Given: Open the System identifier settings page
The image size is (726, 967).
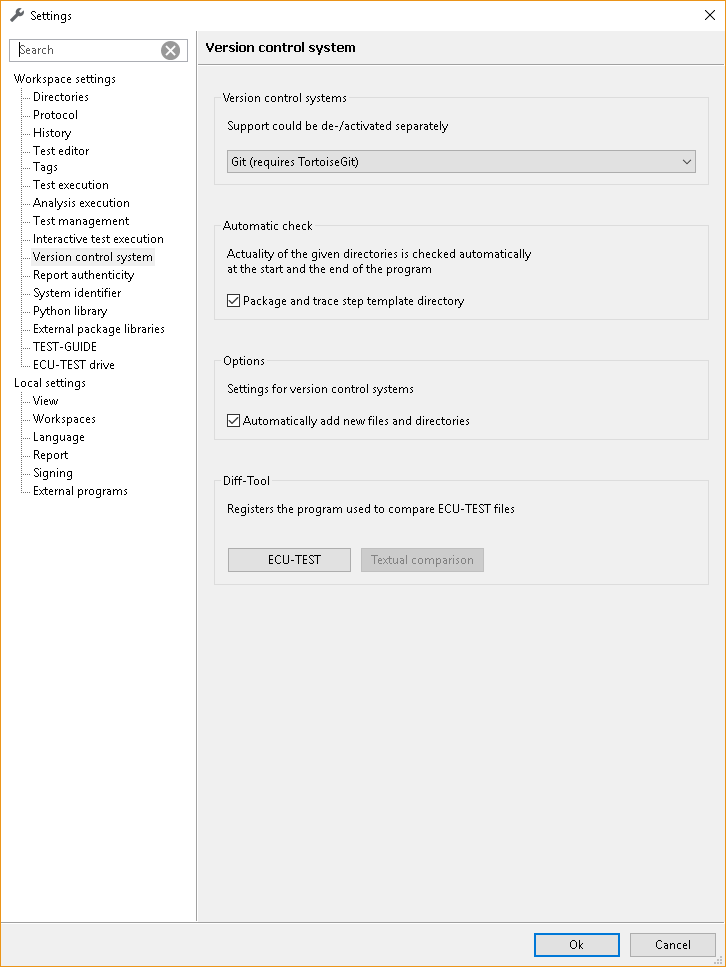Looking at the screenshot, I should coord(77,293).
